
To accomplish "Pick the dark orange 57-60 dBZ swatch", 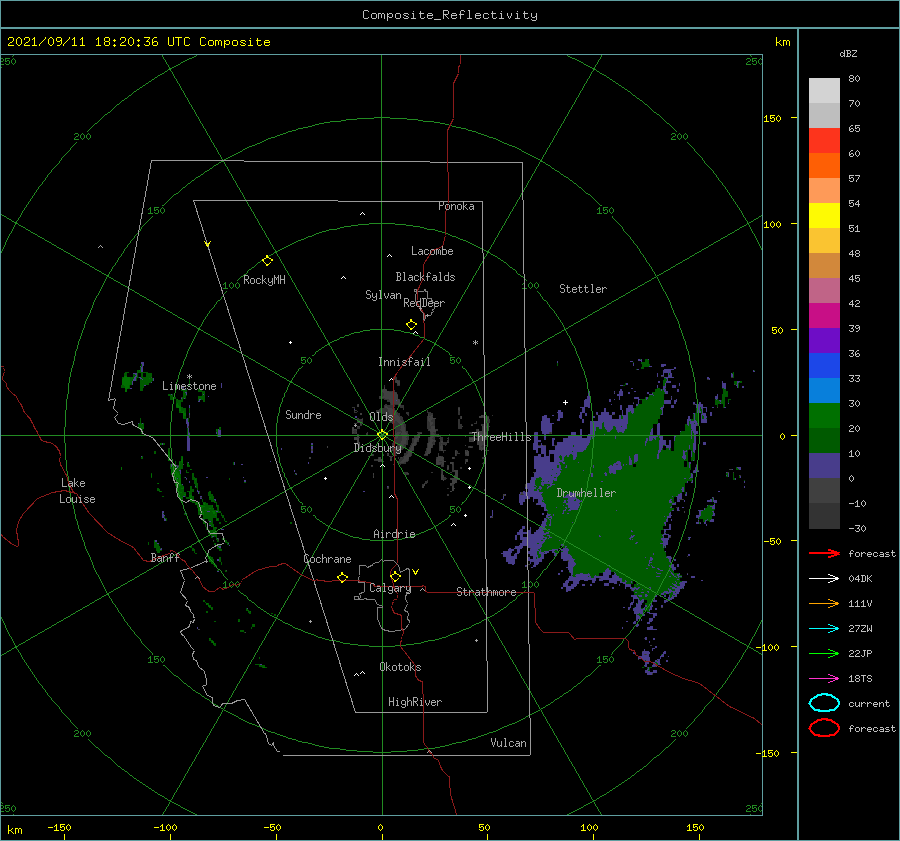I will [824, 166].
